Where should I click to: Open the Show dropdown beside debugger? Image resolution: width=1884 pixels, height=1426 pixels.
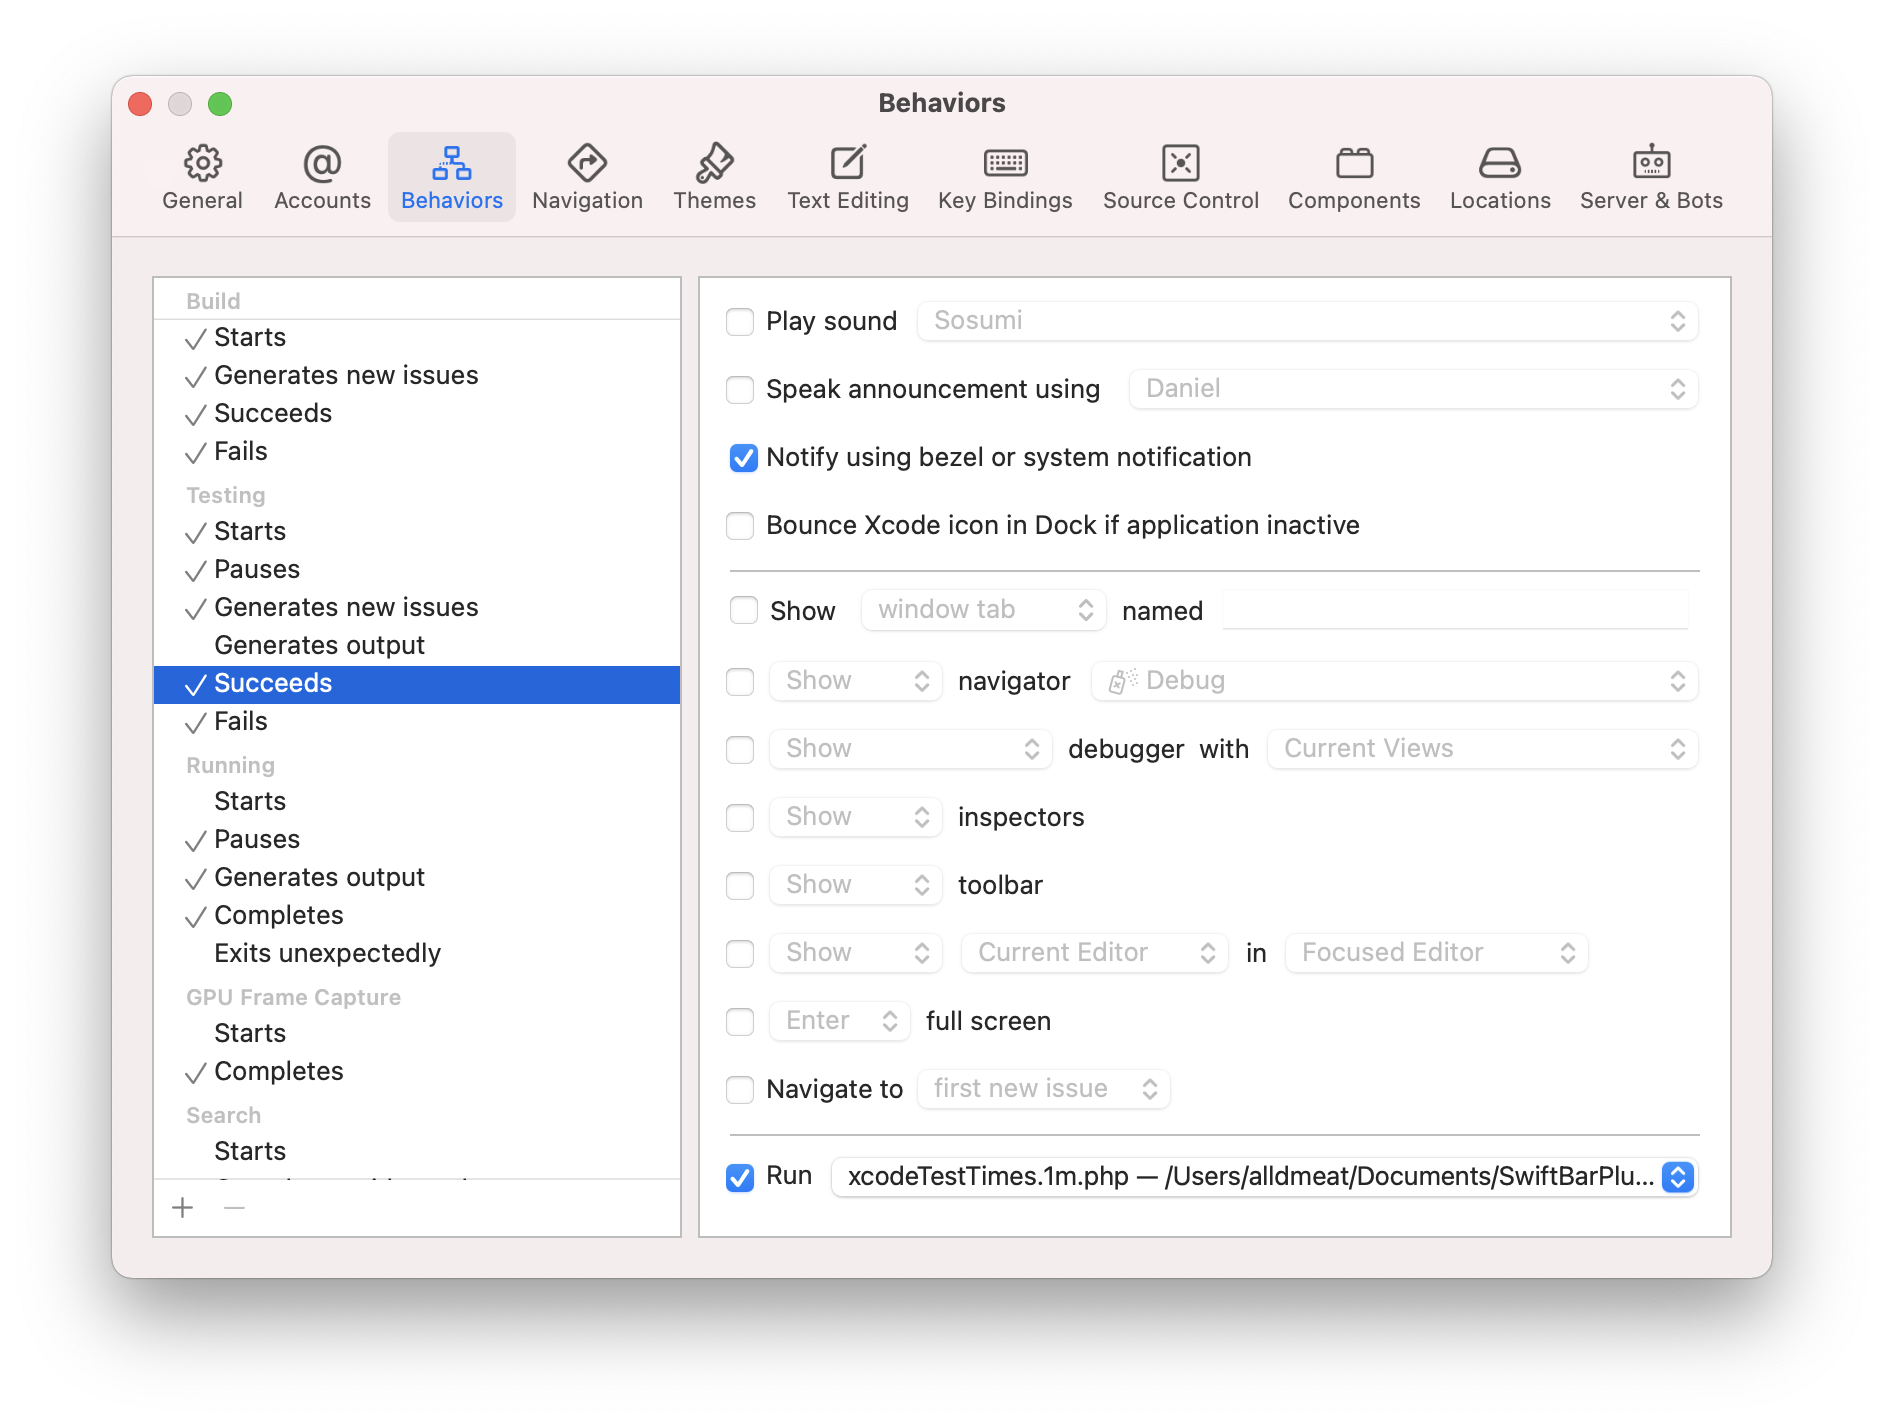[910, 749]
